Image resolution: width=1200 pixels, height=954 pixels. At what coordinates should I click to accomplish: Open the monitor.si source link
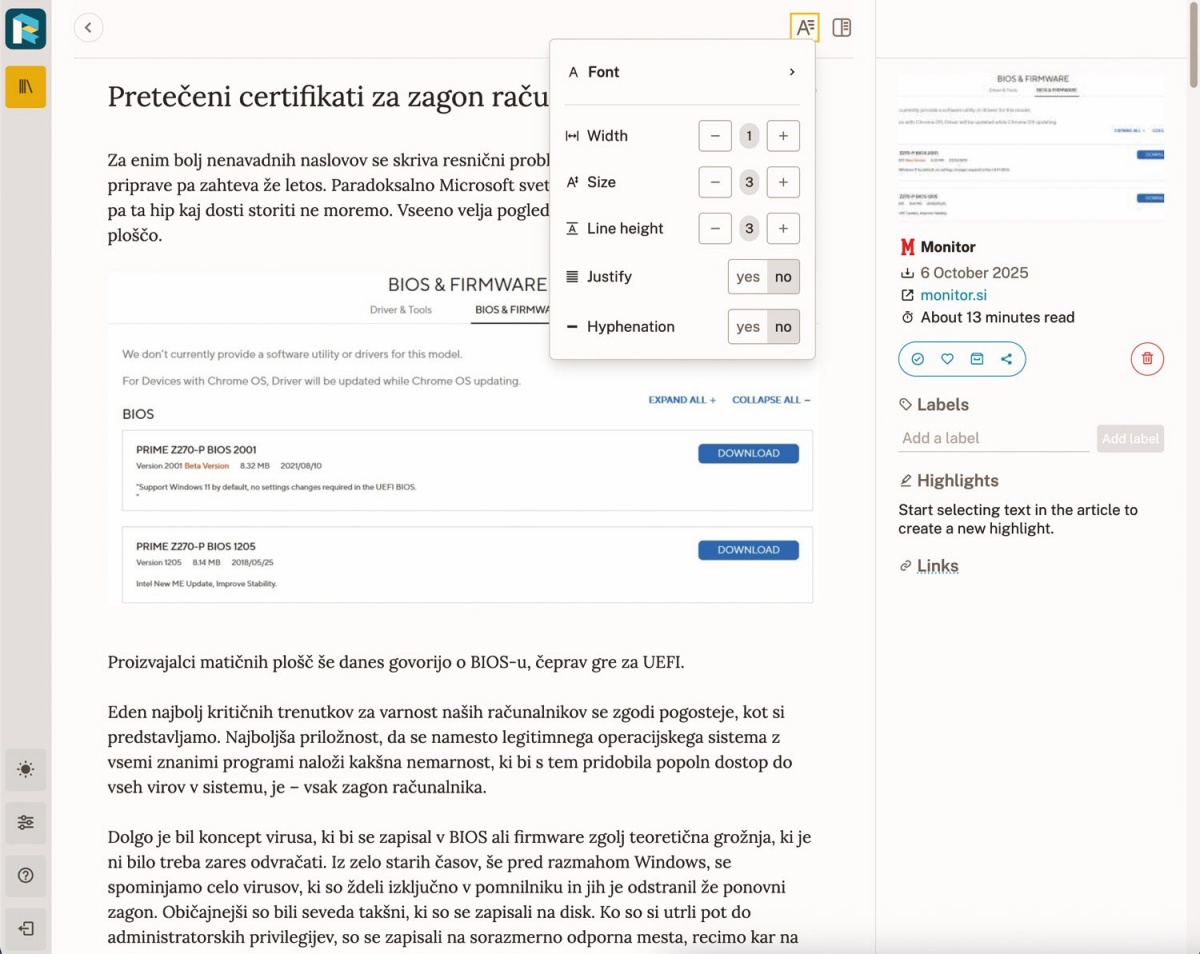(x=953, y=295)
